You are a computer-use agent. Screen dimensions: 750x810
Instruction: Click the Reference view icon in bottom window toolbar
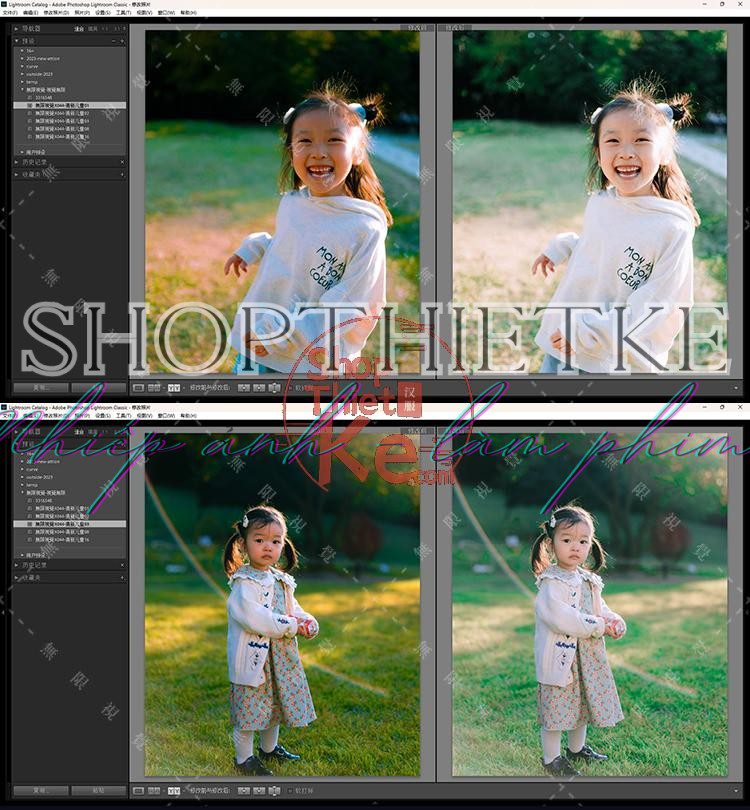click(x=154, y=790)
